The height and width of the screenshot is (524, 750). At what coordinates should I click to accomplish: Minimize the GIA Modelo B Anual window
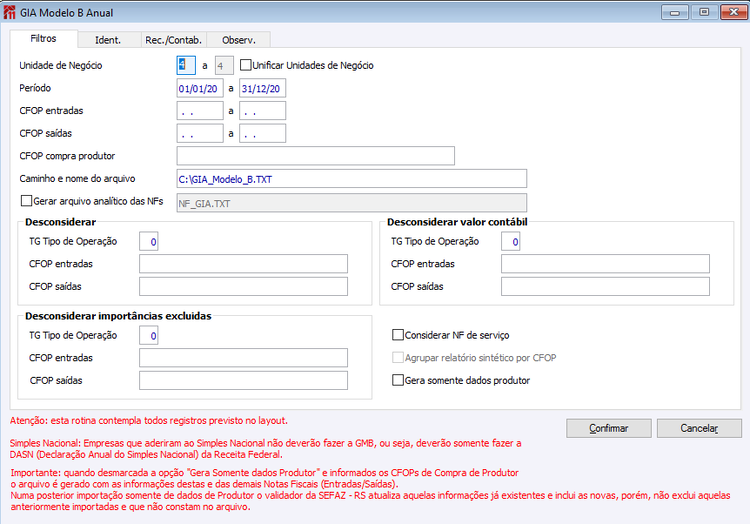coord(675,12)
